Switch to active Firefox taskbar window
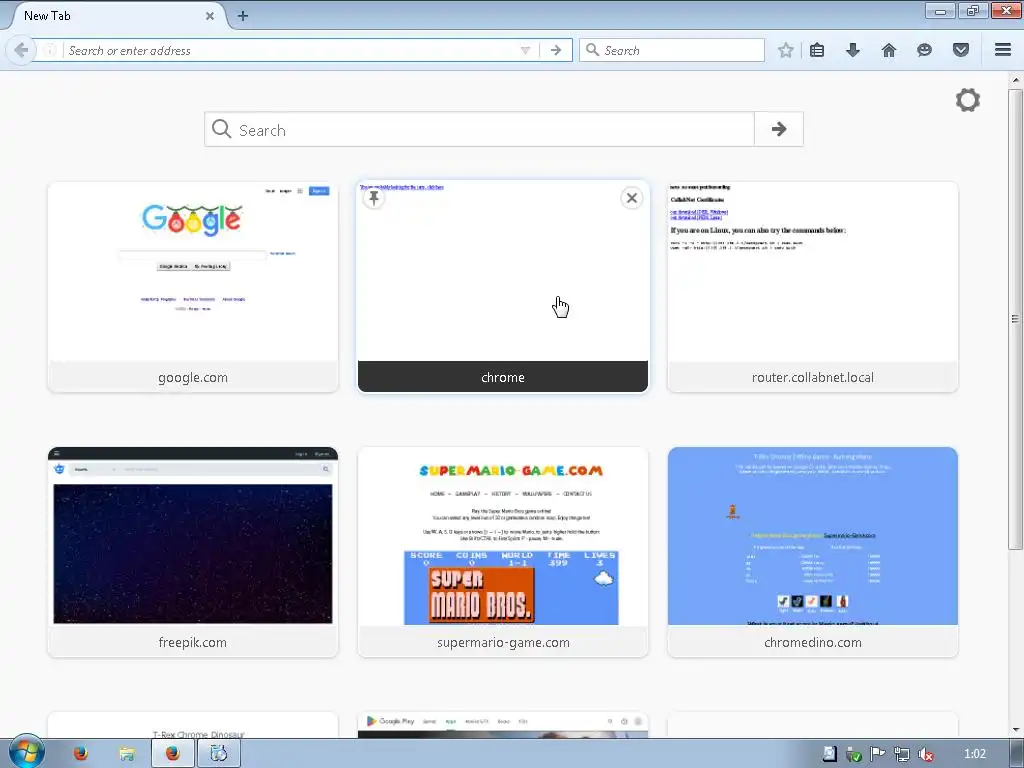Screen dimensions: 1024x768 tap(172, 754)
